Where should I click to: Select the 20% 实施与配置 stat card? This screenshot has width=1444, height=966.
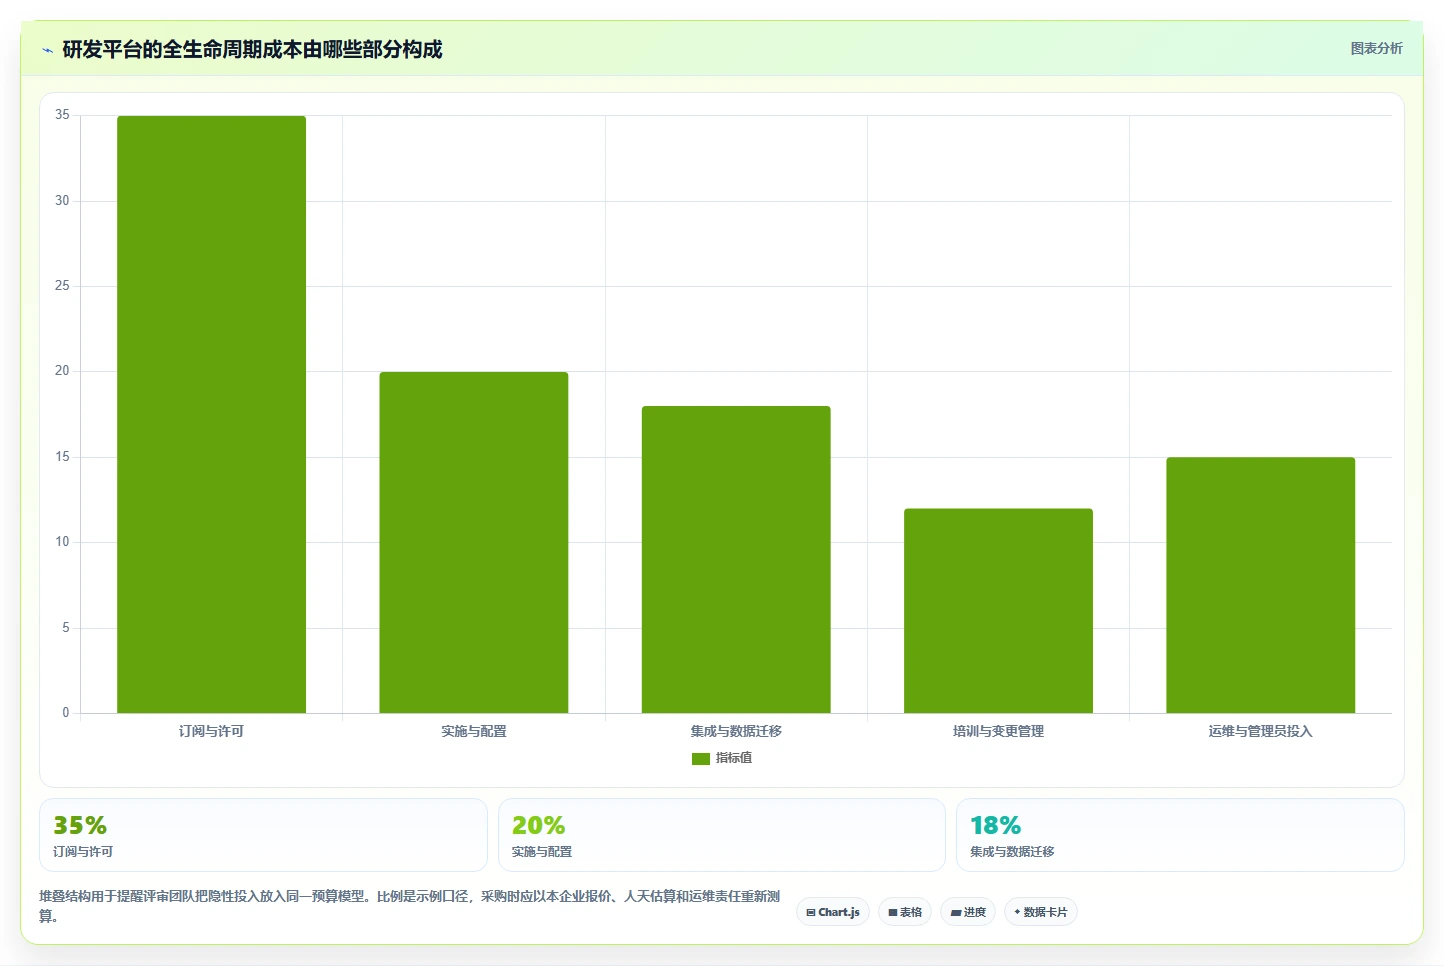pyautogui.click(x=721, y=835)
